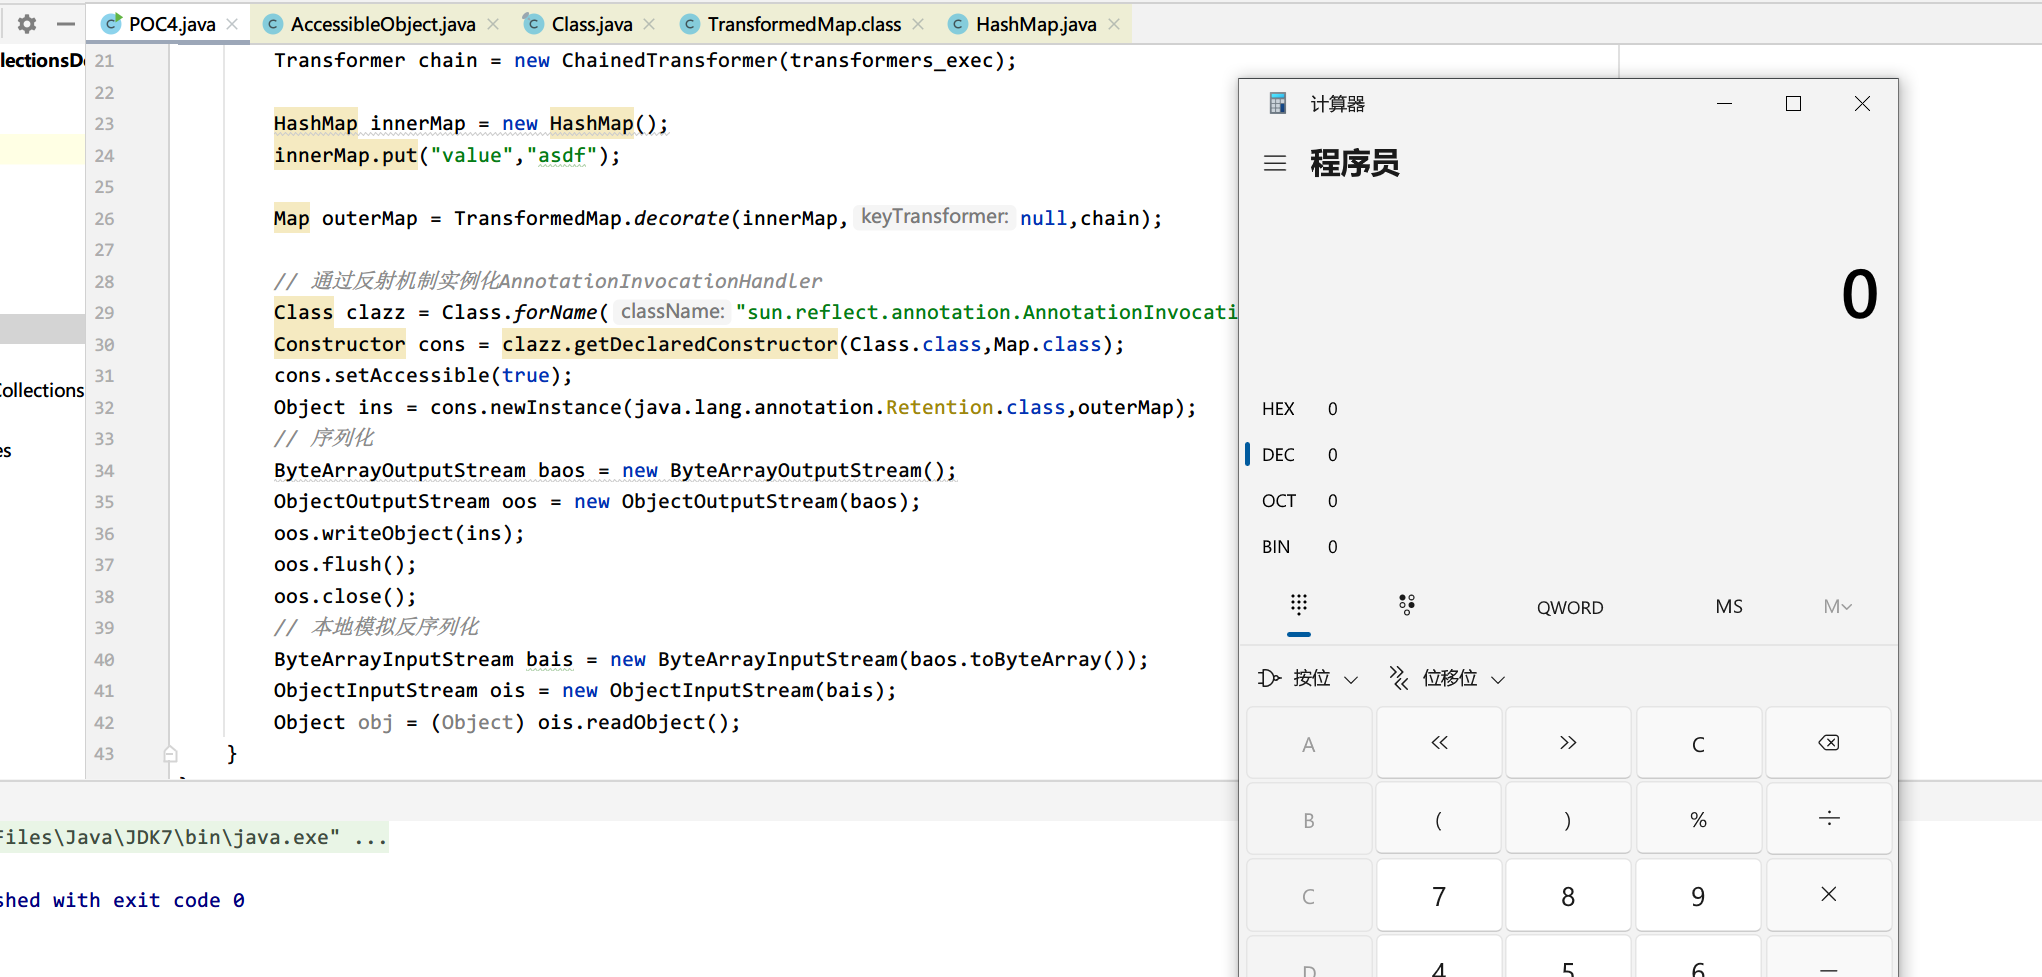
Task: Click line number 29 in the gutter
Action: click(104, 313)
